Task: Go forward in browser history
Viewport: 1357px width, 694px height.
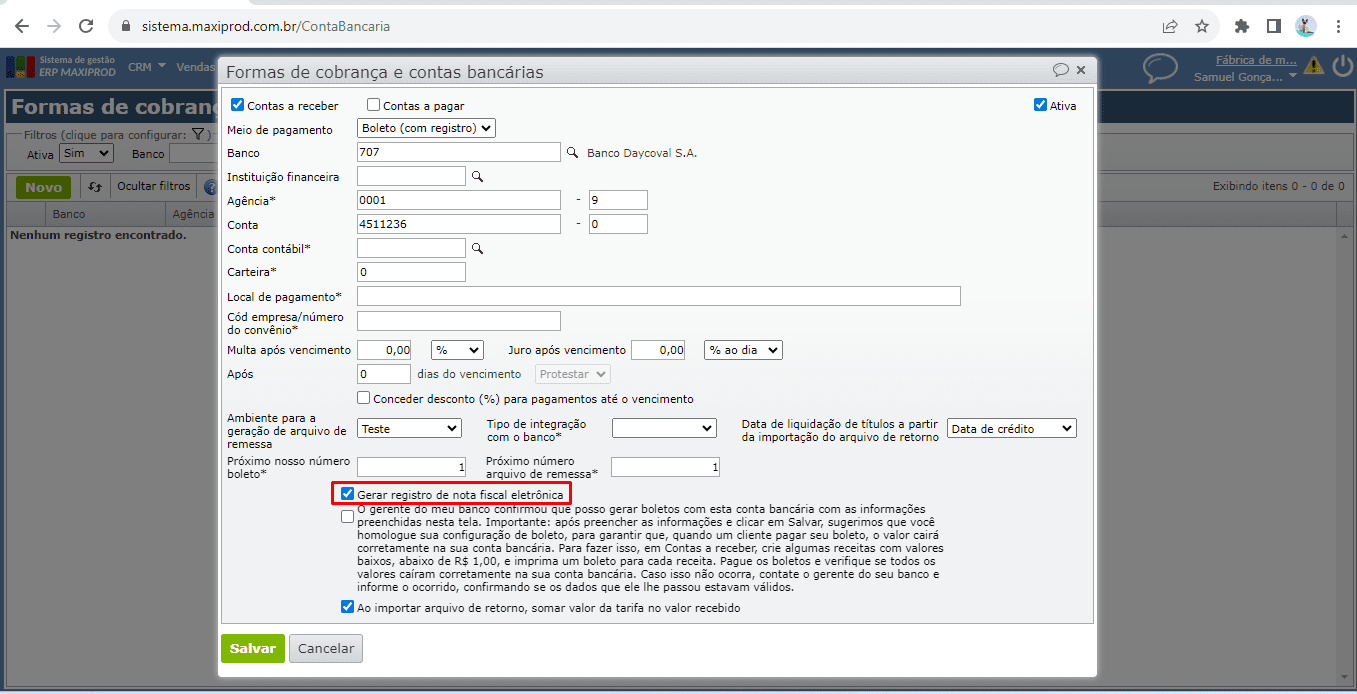Action: pos(54,26)
